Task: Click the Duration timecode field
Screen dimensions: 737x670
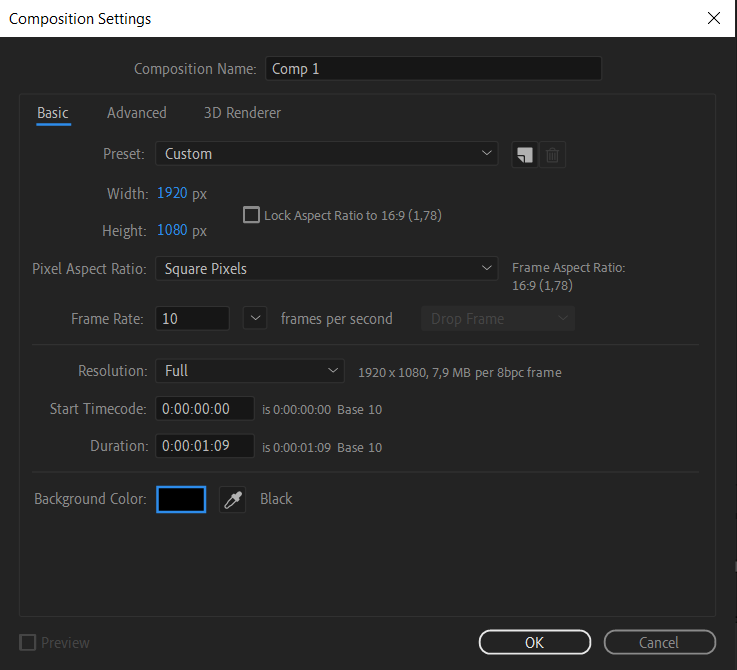Action: [x=205, y=447]
